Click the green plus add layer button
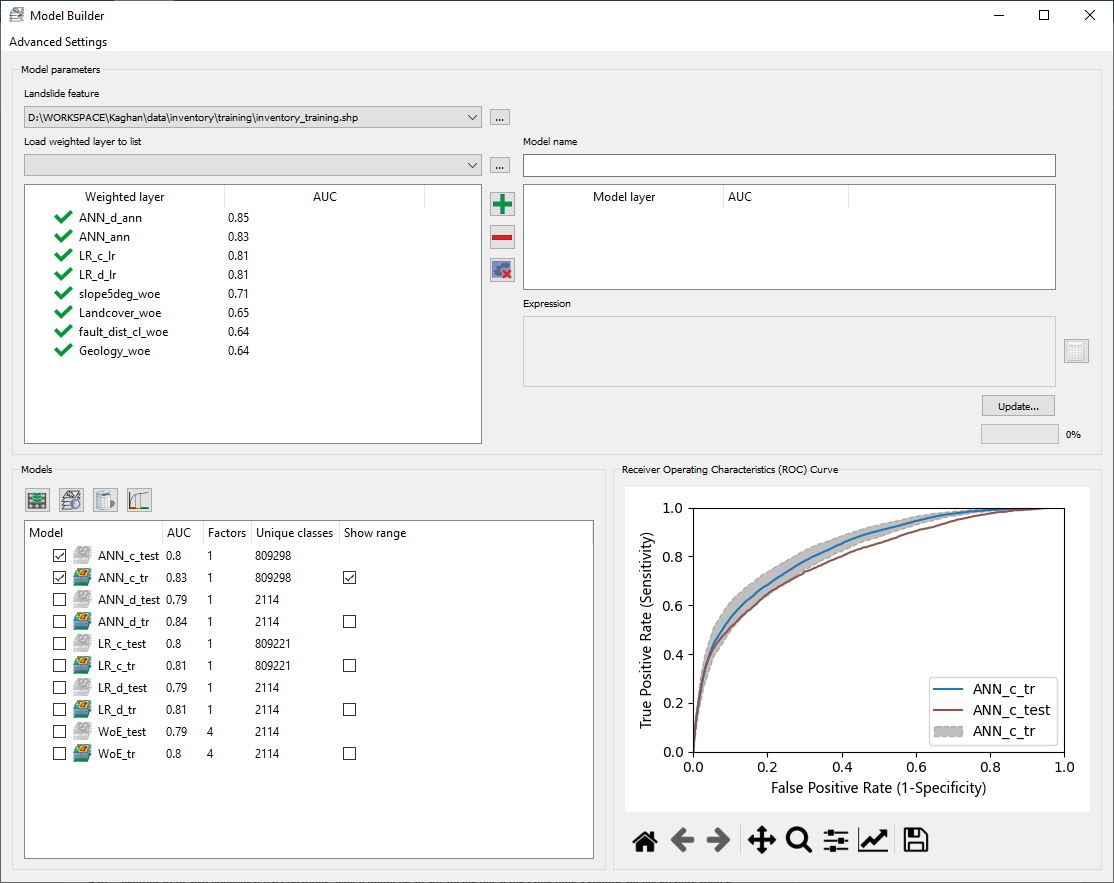The height and width of the screenshot is (883, 1114). pos(502,204)
